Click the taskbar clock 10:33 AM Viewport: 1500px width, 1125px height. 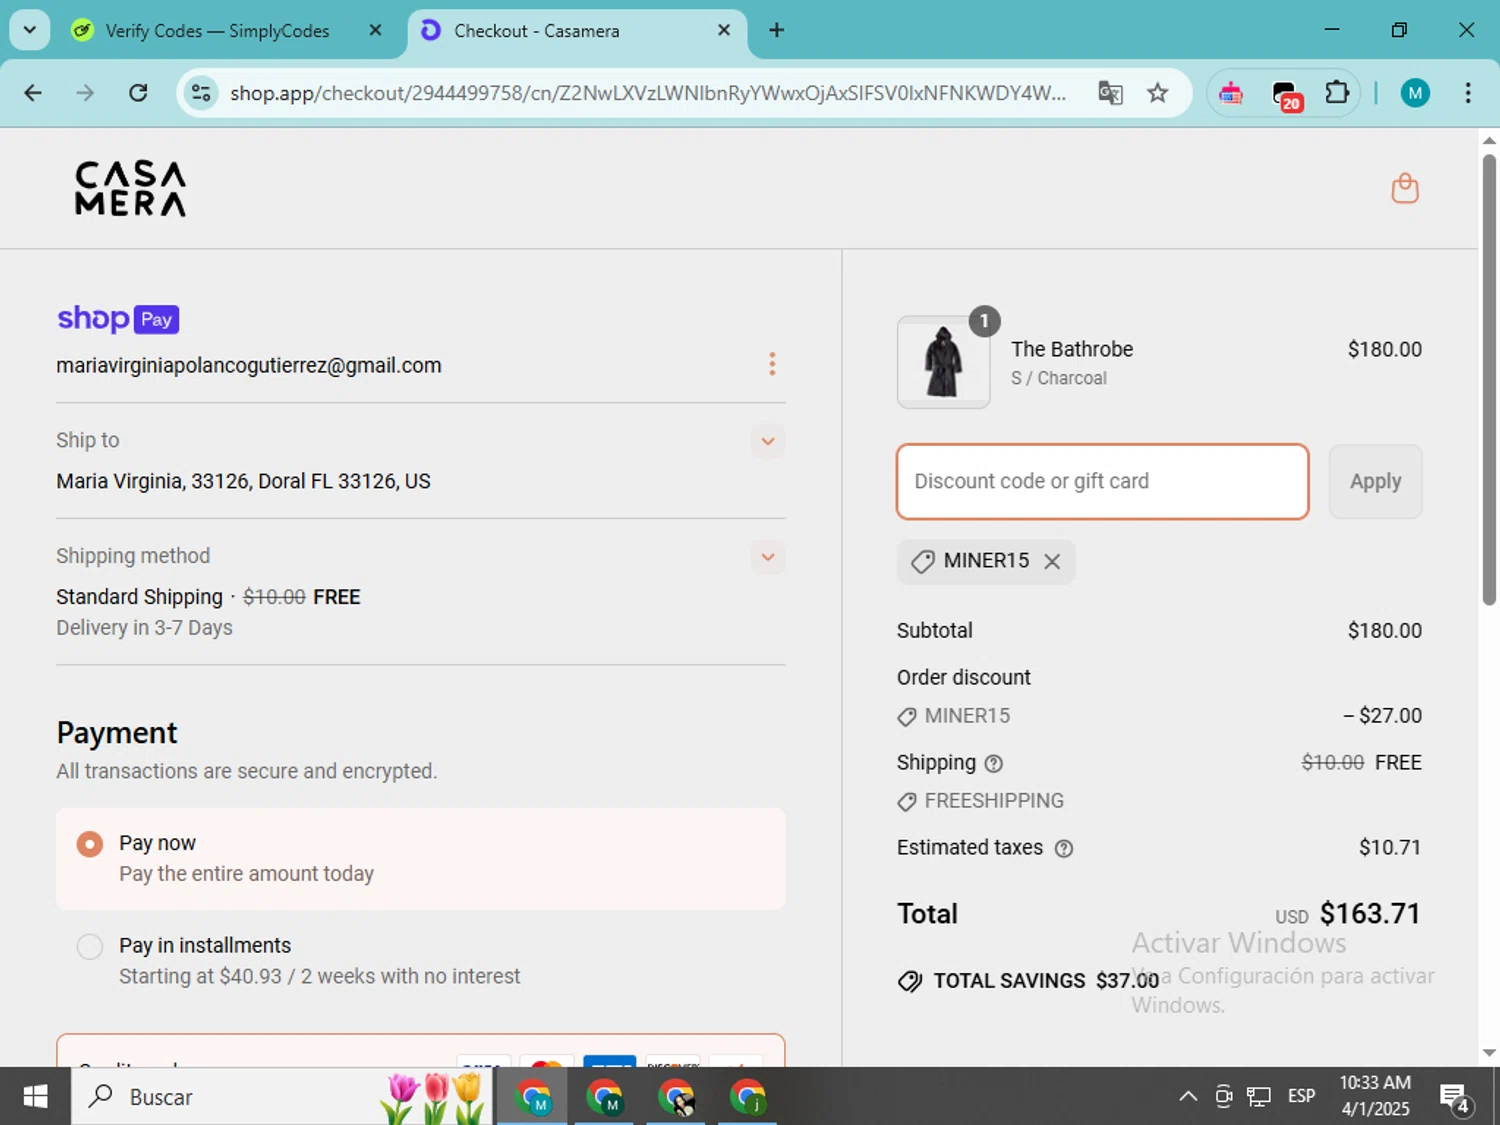point(1375,1097)
